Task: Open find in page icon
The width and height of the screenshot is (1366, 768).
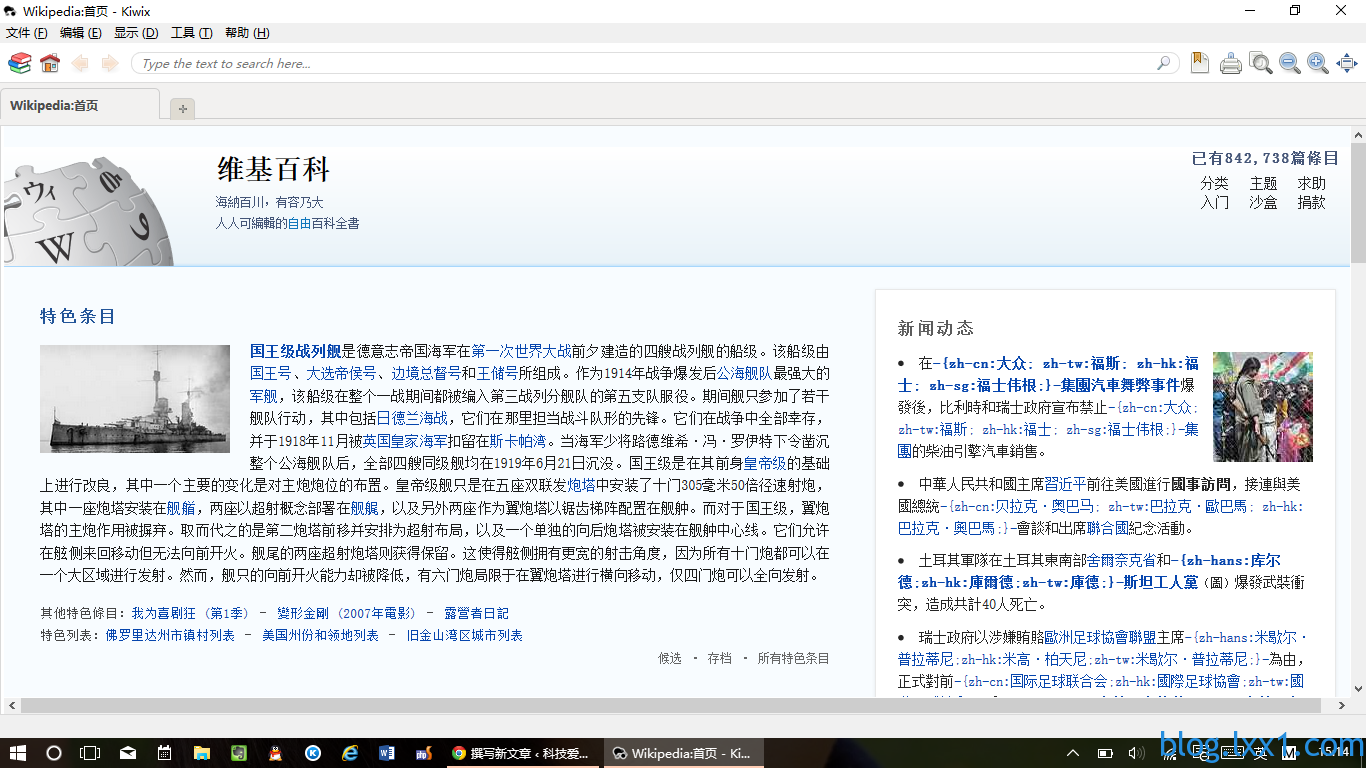Action: [1261, 64]
